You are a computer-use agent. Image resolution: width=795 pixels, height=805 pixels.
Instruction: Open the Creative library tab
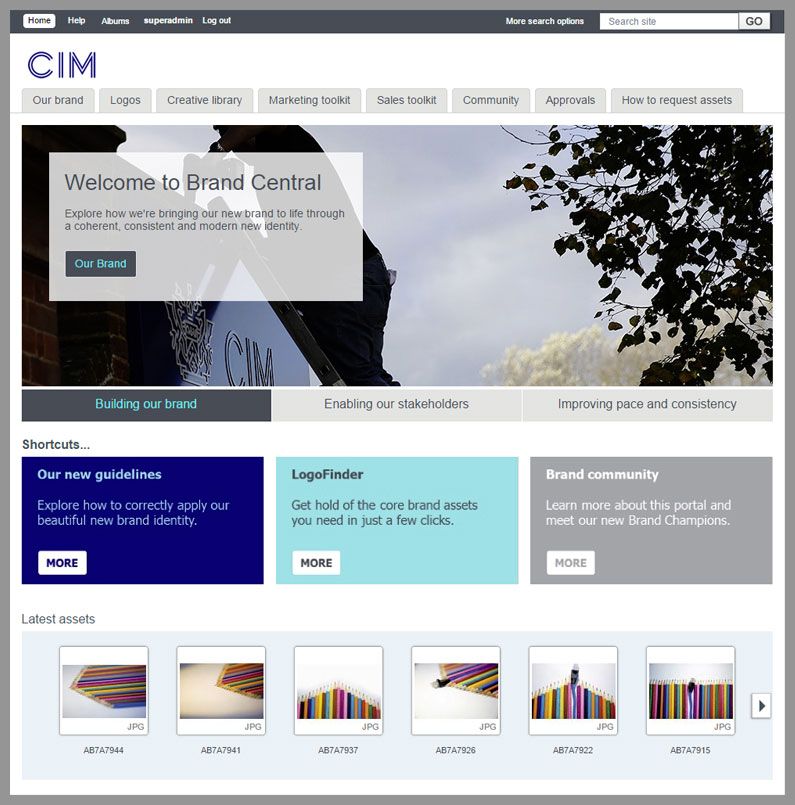pos(204,100)
